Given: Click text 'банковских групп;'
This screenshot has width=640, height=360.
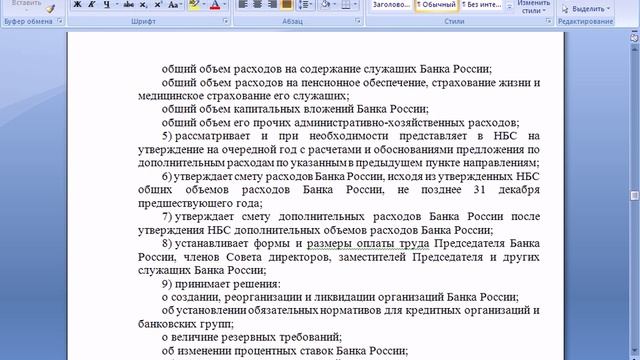Looking at the screenshot, I should tap(186, 324).
